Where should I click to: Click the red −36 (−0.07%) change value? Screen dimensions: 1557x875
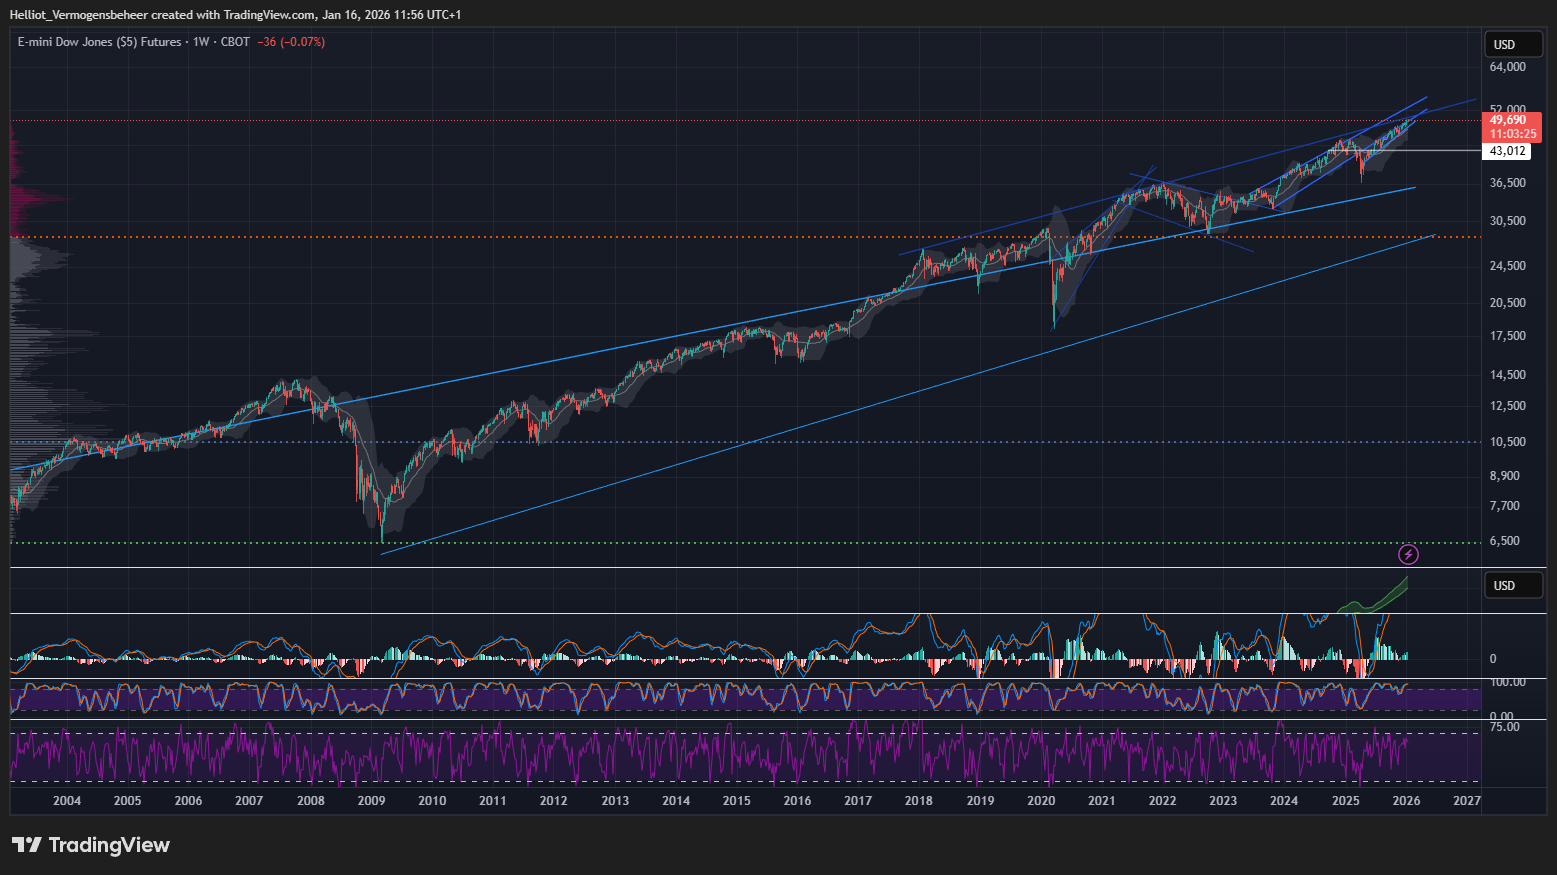point(291,42)
